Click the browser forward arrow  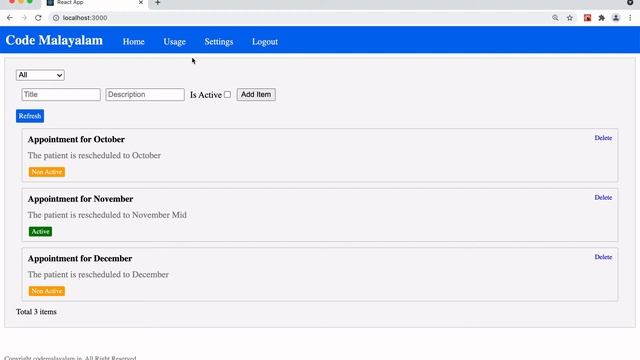point(24,18)
